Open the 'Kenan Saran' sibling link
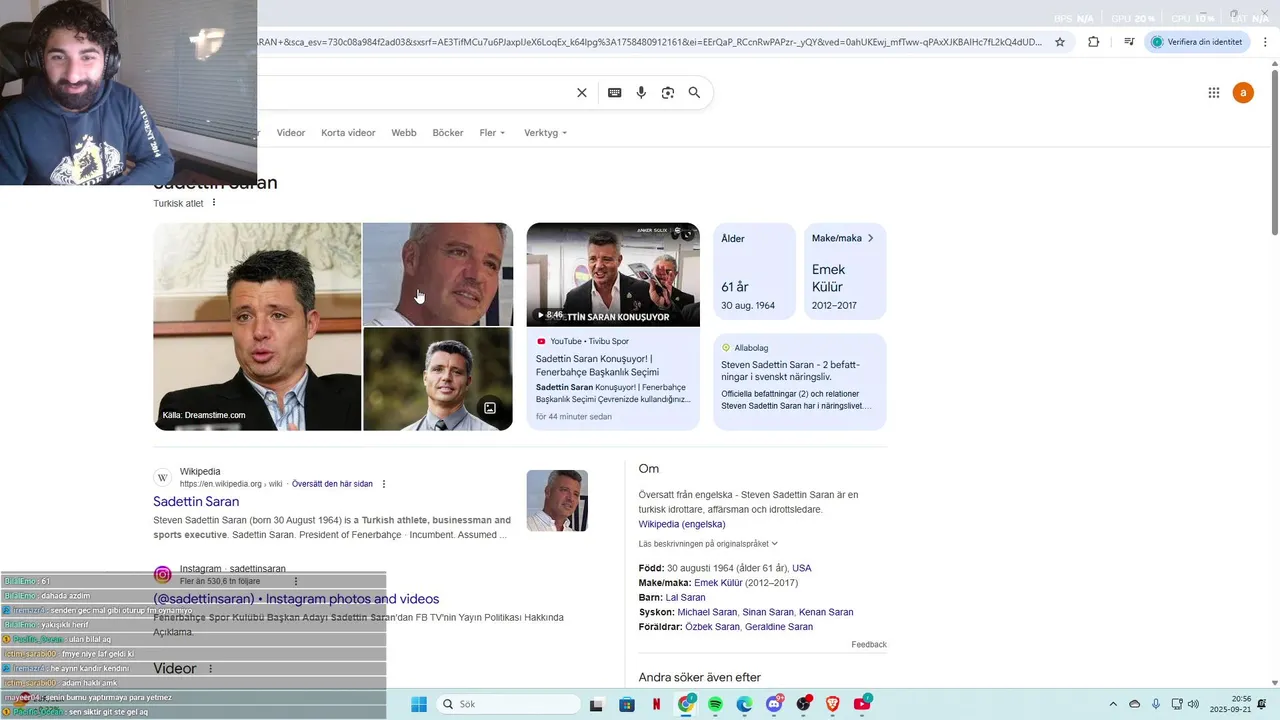This screenshot has height=720, width=1280. point(826,612)
